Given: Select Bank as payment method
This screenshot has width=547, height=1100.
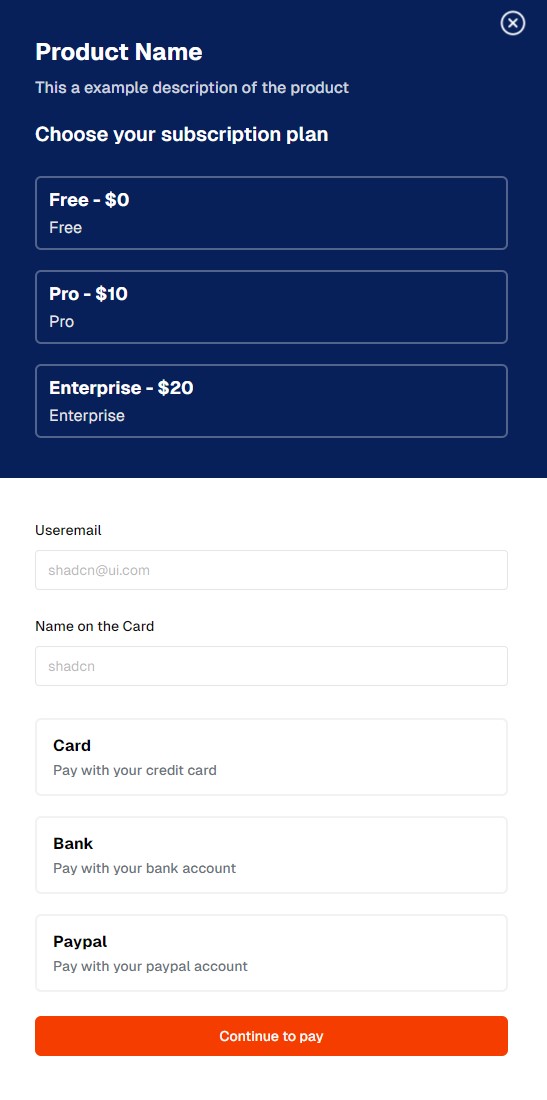Looking at the screenshot, I should pos(271,854).
